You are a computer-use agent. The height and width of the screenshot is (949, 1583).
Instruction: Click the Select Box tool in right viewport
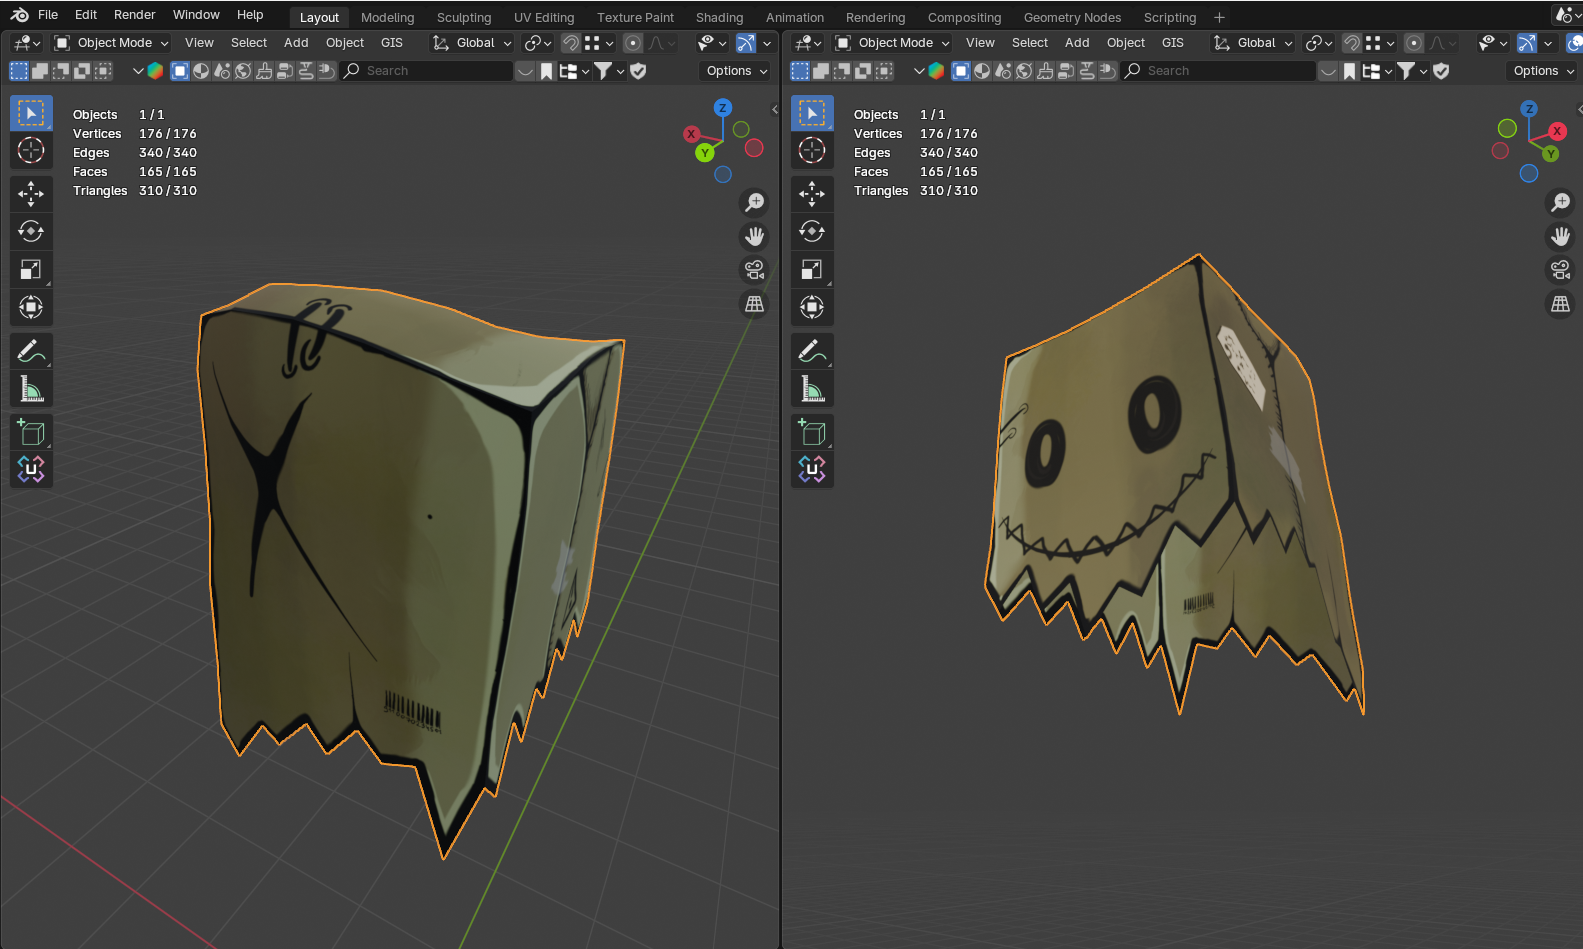(812, 113)
